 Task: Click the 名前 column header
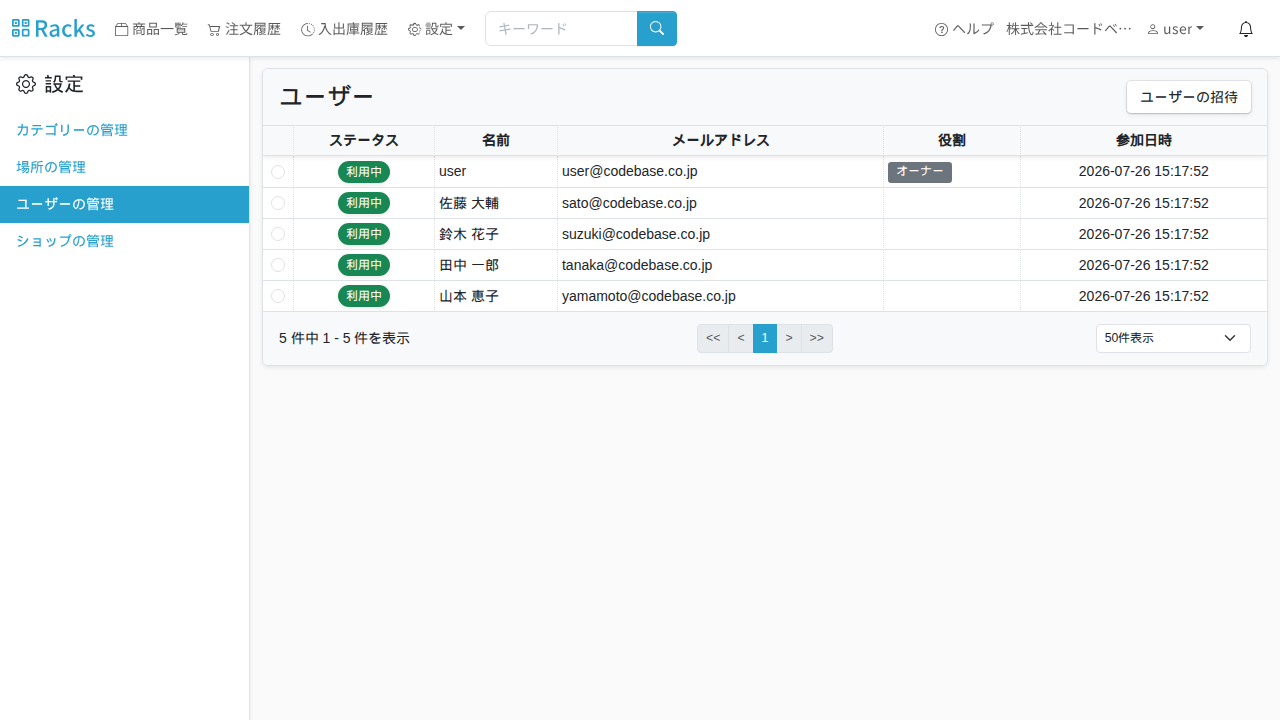pos(496,141)
